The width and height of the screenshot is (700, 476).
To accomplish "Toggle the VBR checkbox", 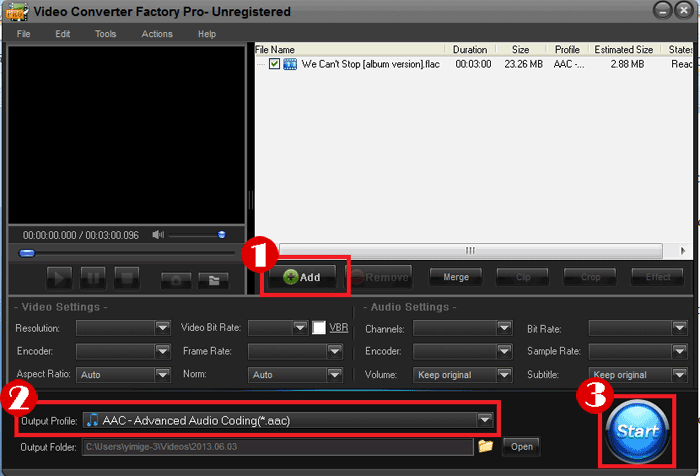I will (x=318, y=328).
